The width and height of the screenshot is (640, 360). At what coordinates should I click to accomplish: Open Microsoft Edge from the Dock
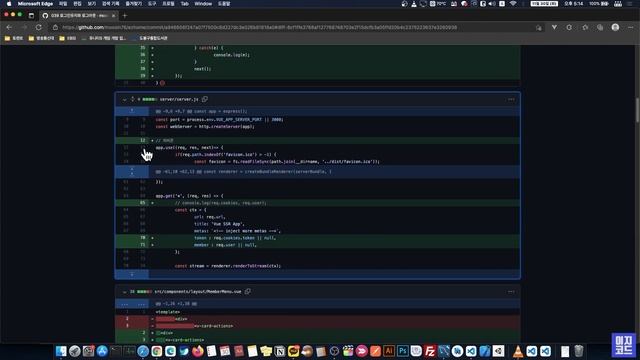[x=170, y=351]
